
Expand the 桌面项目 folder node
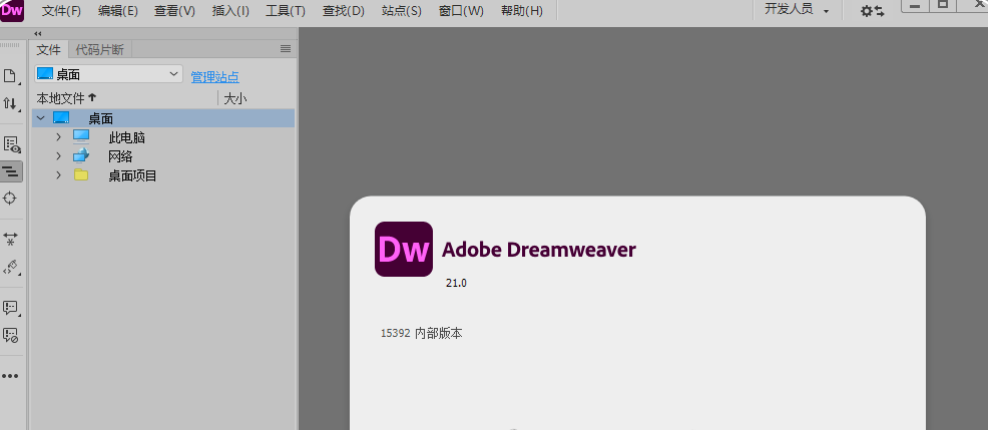tap(59, 175)
